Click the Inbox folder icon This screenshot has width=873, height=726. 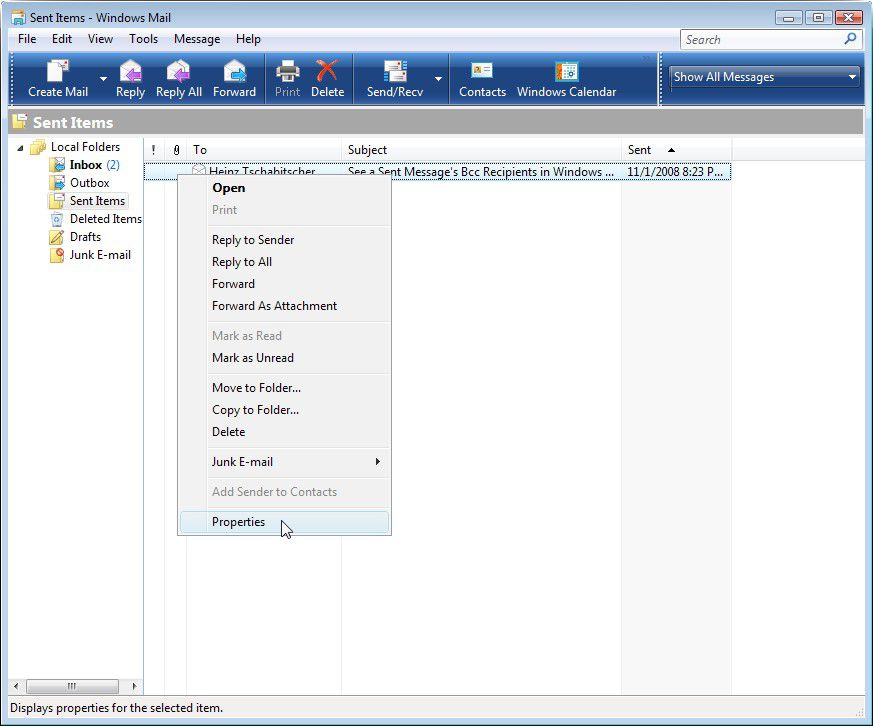pyautogui.click(x=57, y=165)
